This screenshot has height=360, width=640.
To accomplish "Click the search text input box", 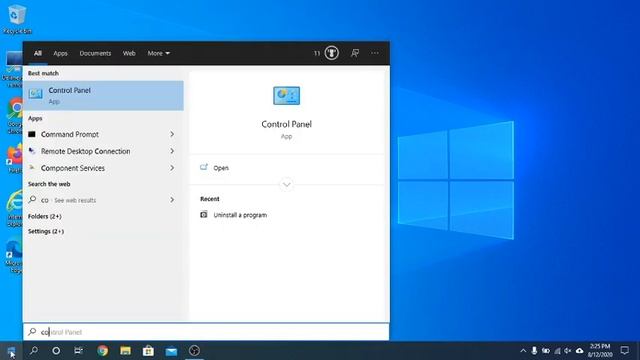I will coord(206,332).
